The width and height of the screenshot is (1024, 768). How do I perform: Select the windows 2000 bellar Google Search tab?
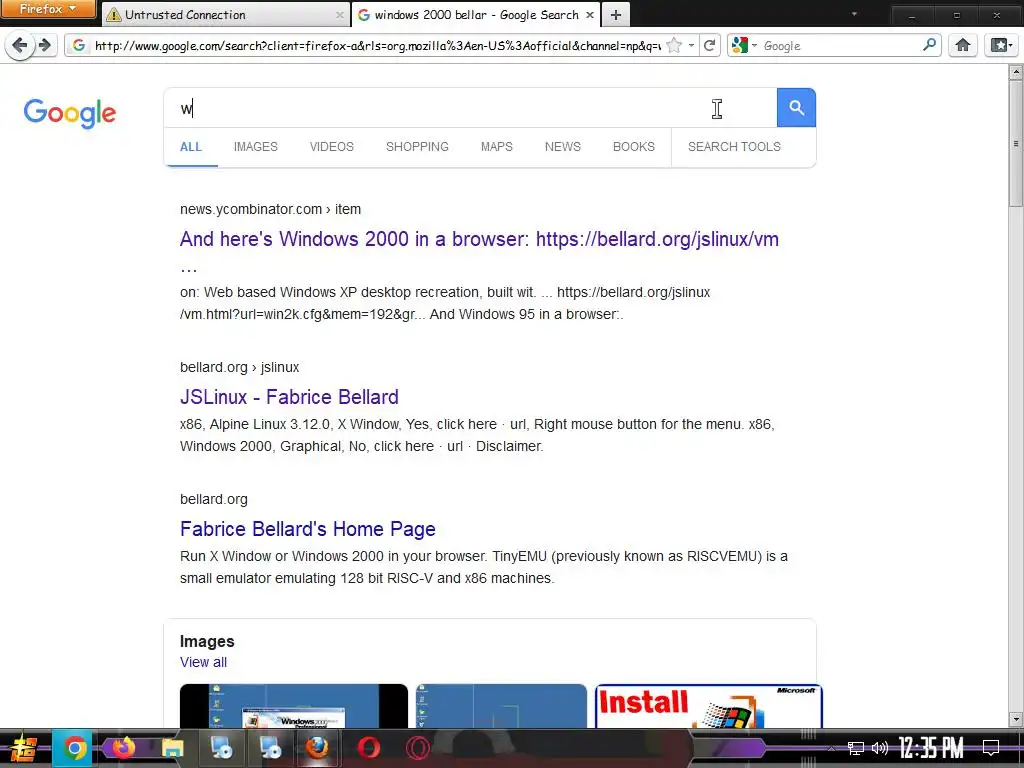pos(476,14)
